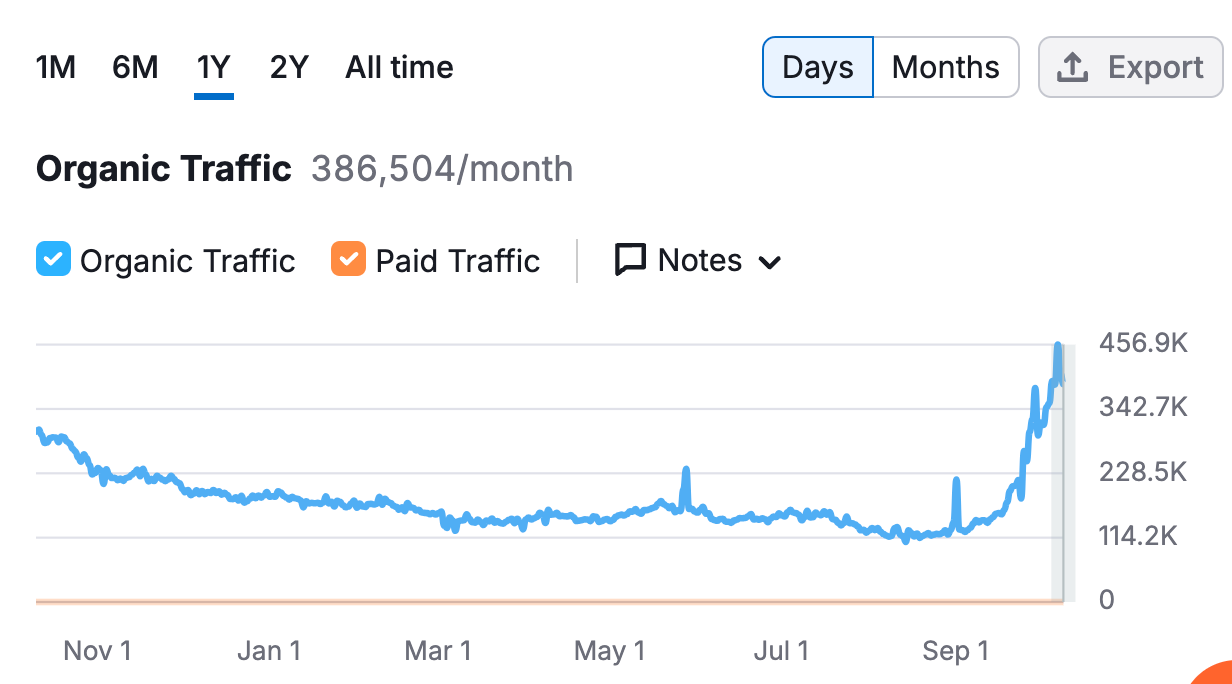Click the Nov 1 axis label
This screenshot has height=684, width=1232.
(x=97, y=651)
